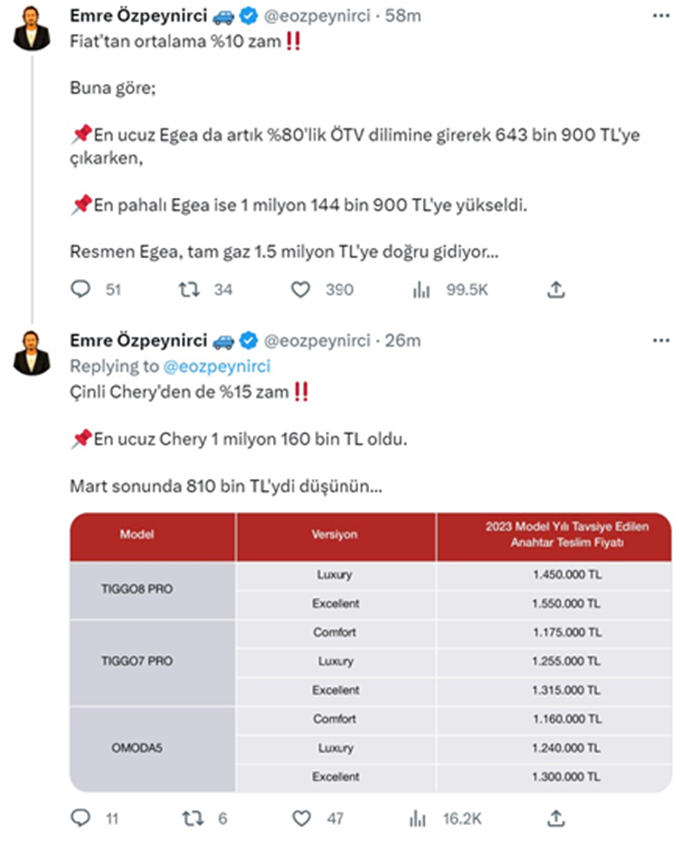Reply to the Fiat price hike tweet
Viewport: 689px width, 845px height.
click(83, 290)
